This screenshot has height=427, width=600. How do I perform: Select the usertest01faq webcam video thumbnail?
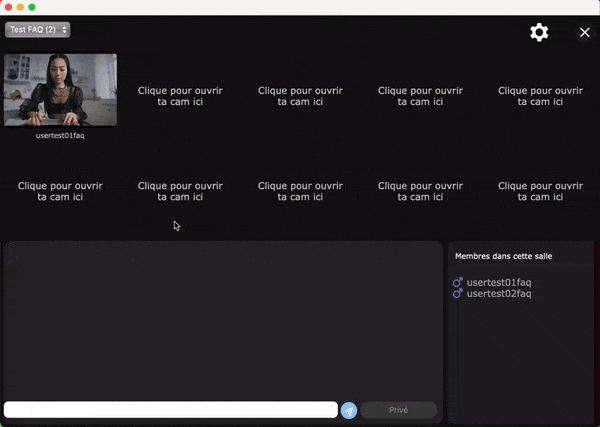(x=60, y=90)
